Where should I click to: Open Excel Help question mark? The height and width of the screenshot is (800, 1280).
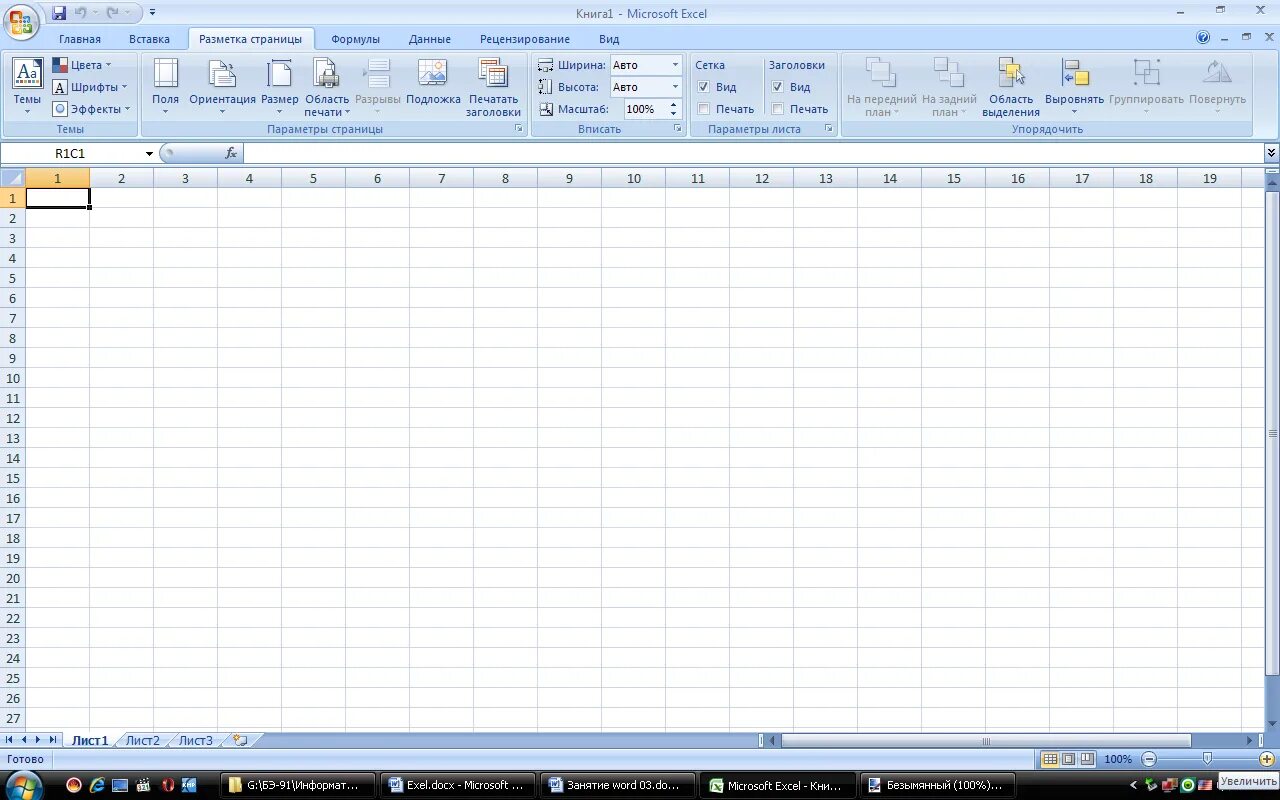tap(1203, 38)
